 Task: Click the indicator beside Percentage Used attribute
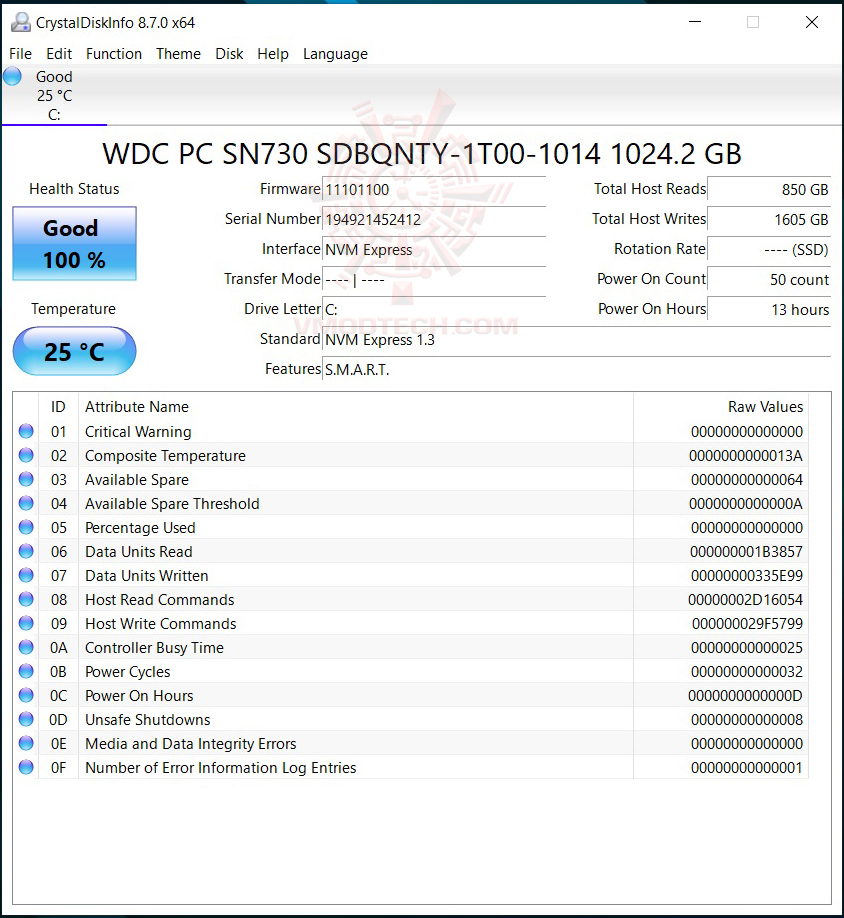click(x=26, y=527)
